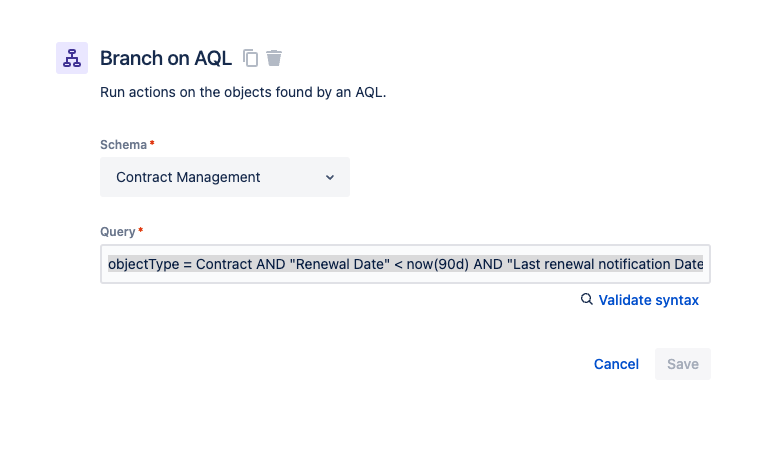Click the purple branch component icon

click(72, 58)
